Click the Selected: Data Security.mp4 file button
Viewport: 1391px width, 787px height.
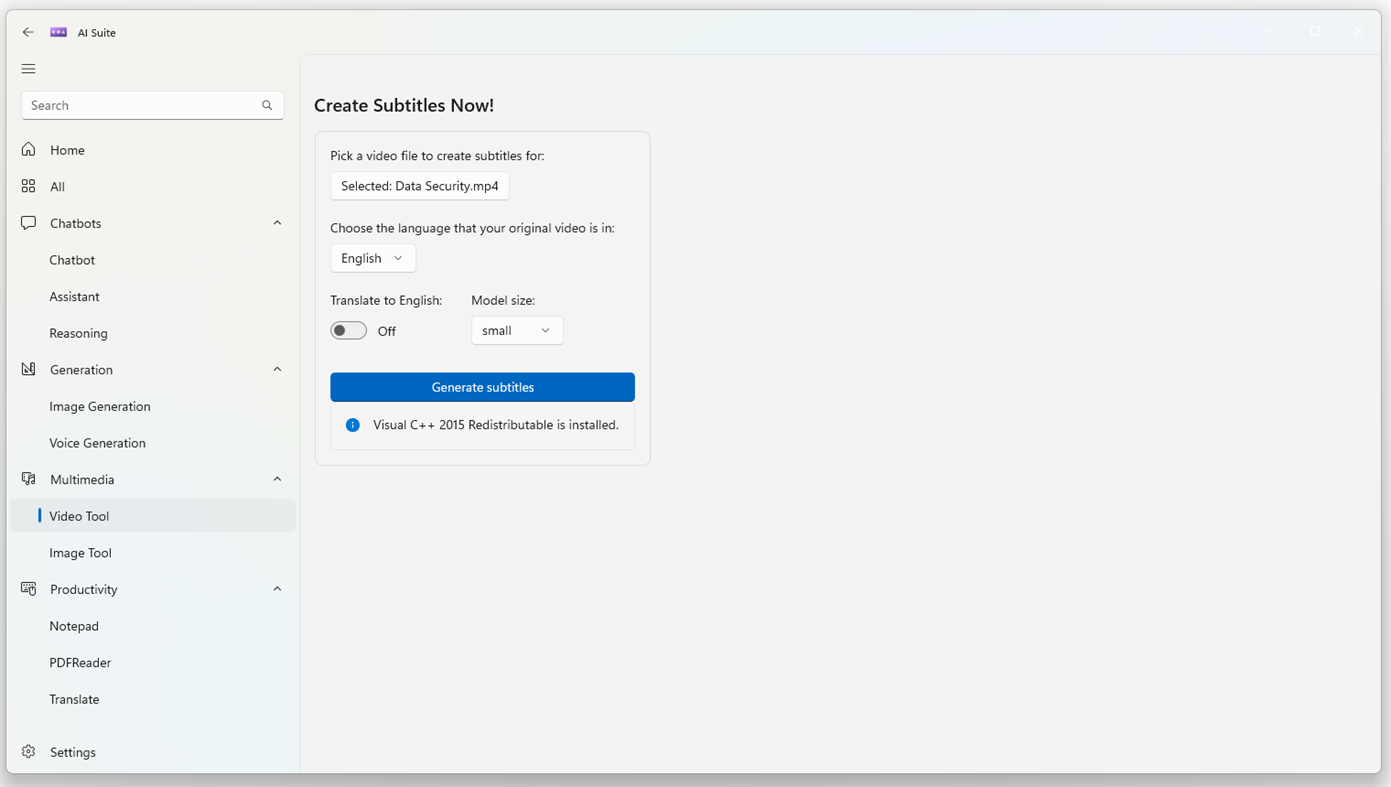click(419, 185)
